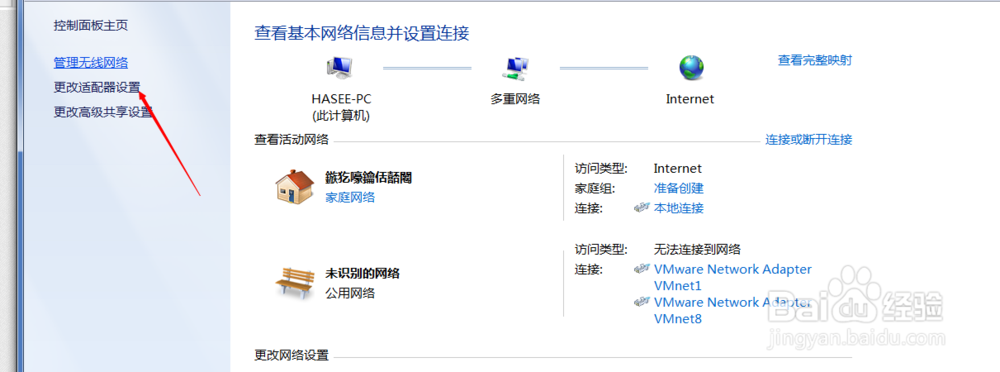Click the HASEE-PC (此计算机) label
1000x372 pixels.
(x=341, y=107)
